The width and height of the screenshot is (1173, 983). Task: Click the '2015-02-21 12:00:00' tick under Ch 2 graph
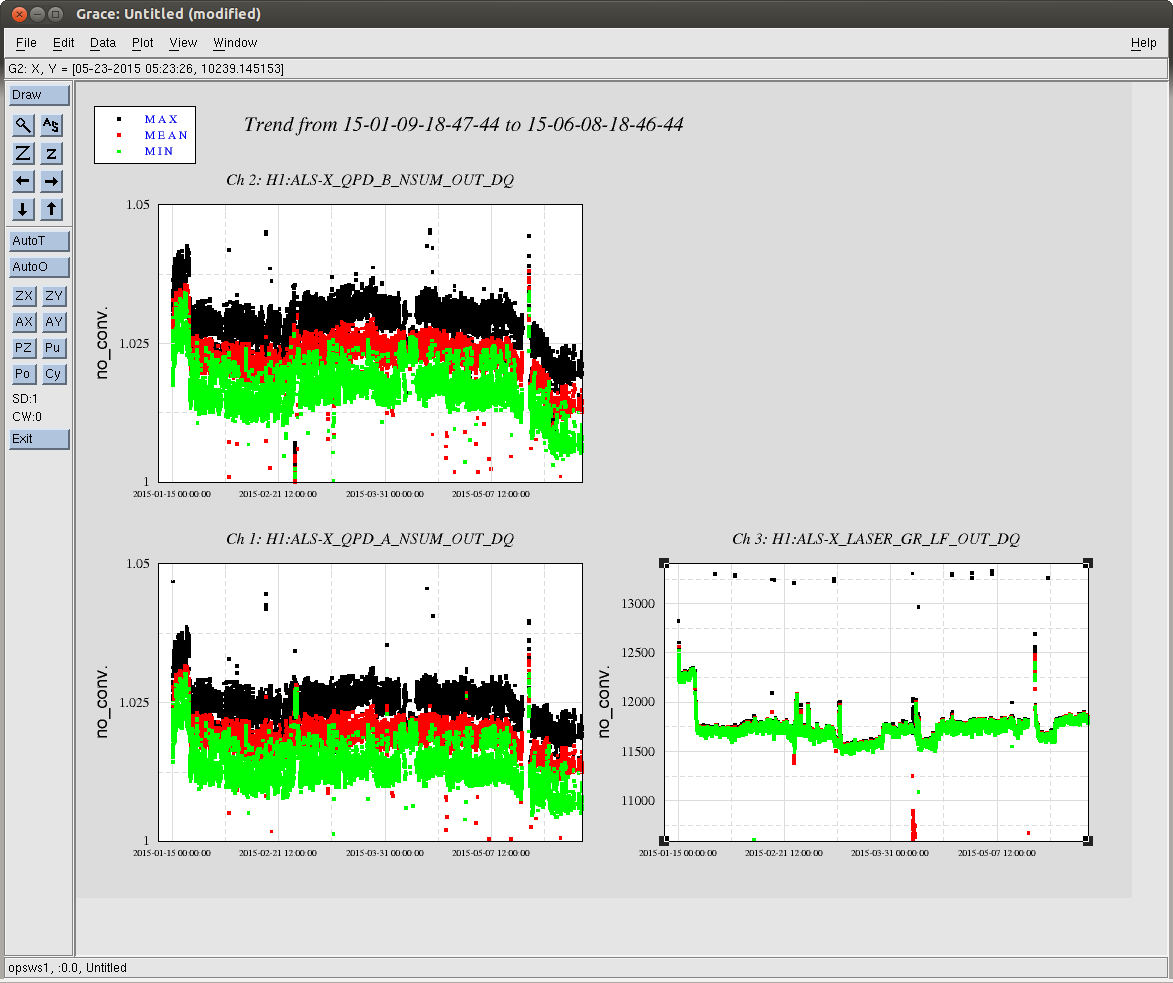point(278,494)
